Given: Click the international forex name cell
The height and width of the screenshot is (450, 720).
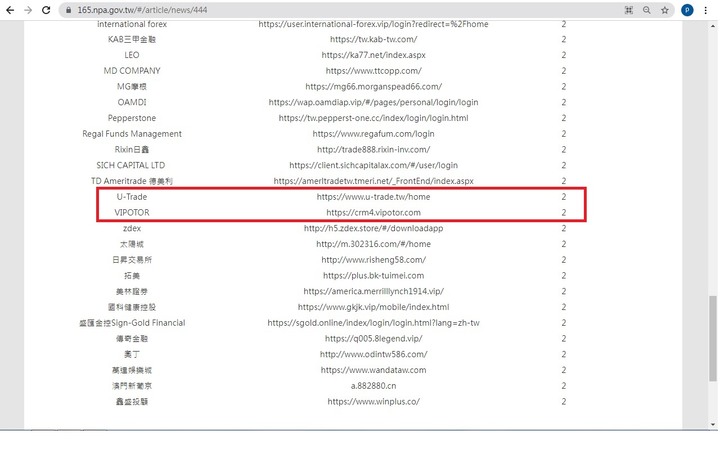Looking at the screenshot, I should 132,24.
